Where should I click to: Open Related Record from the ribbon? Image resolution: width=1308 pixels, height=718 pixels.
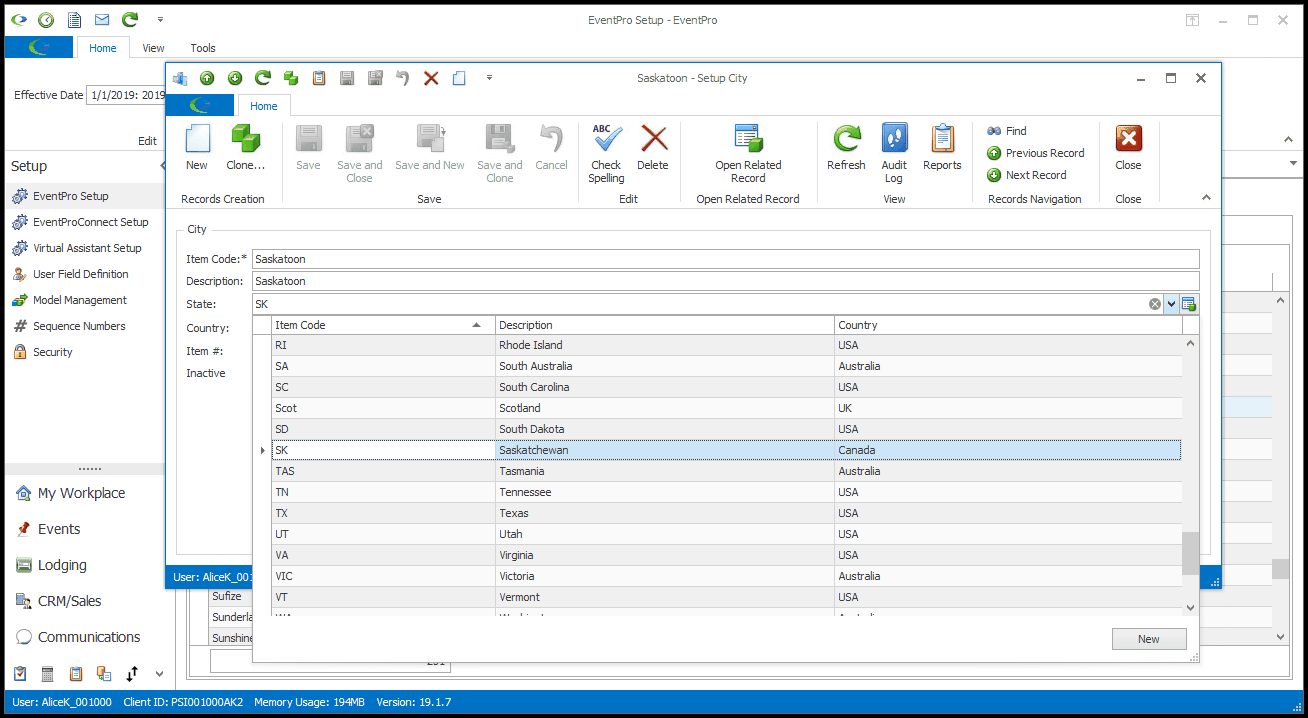click(748, 154)
